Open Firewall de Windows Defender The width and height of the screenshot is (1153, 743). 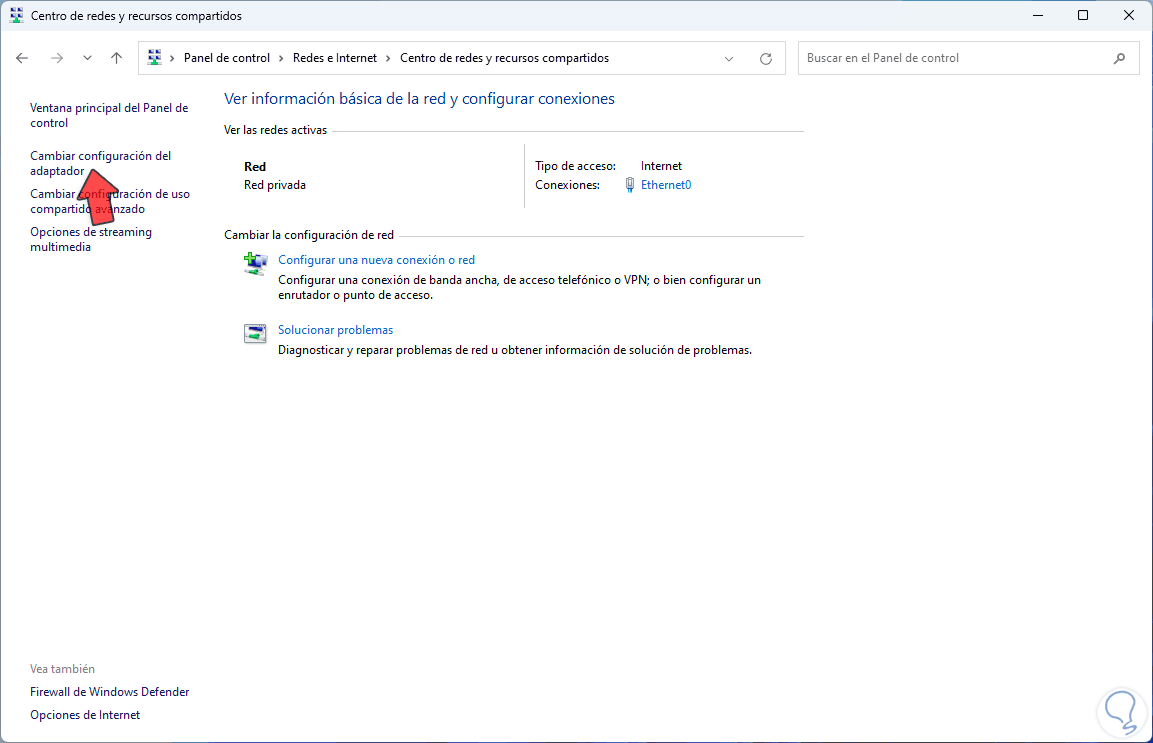point(110,692)
